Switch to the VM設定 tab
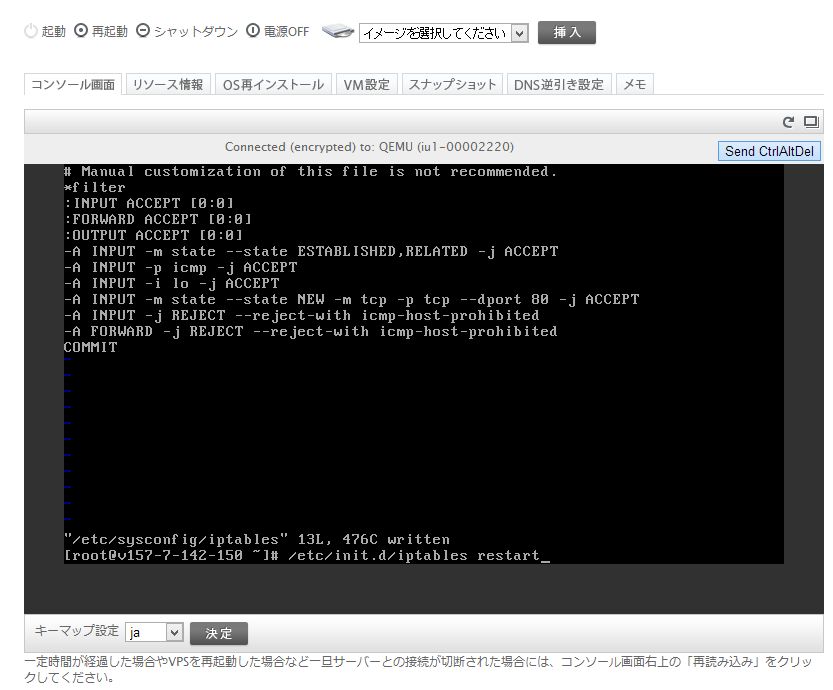This screenshot has height=690, width=833. tap(367, 84)
